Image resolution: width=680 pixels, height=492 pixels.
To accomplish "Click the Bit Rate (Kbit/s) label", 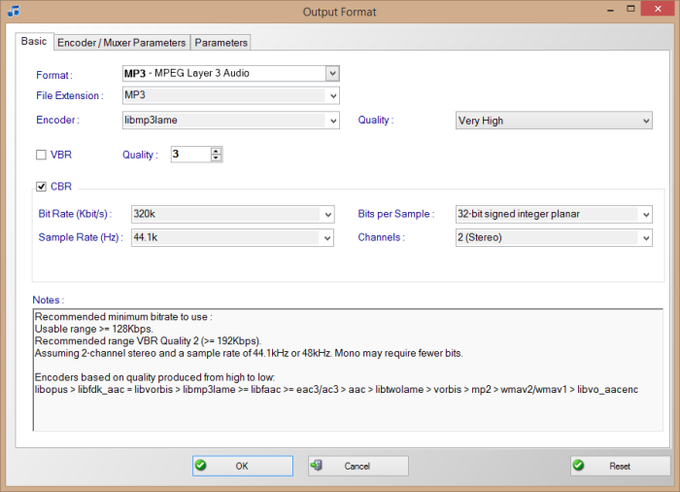I will [x=75, y=214].
